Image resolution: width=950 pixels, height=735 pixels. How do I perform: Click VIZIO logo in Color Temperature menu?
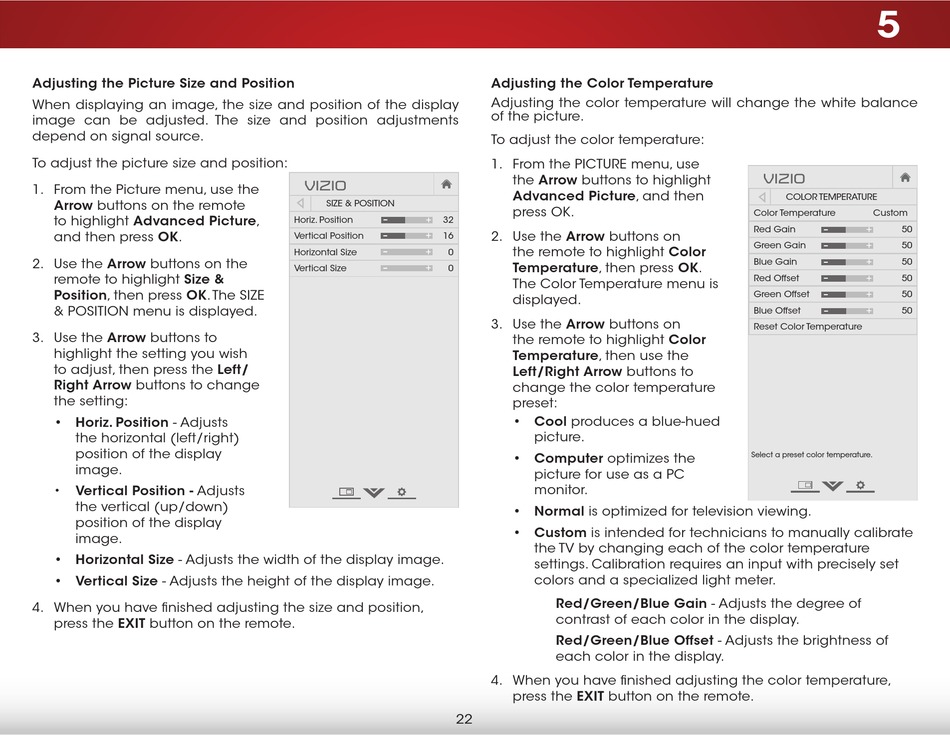784,179
